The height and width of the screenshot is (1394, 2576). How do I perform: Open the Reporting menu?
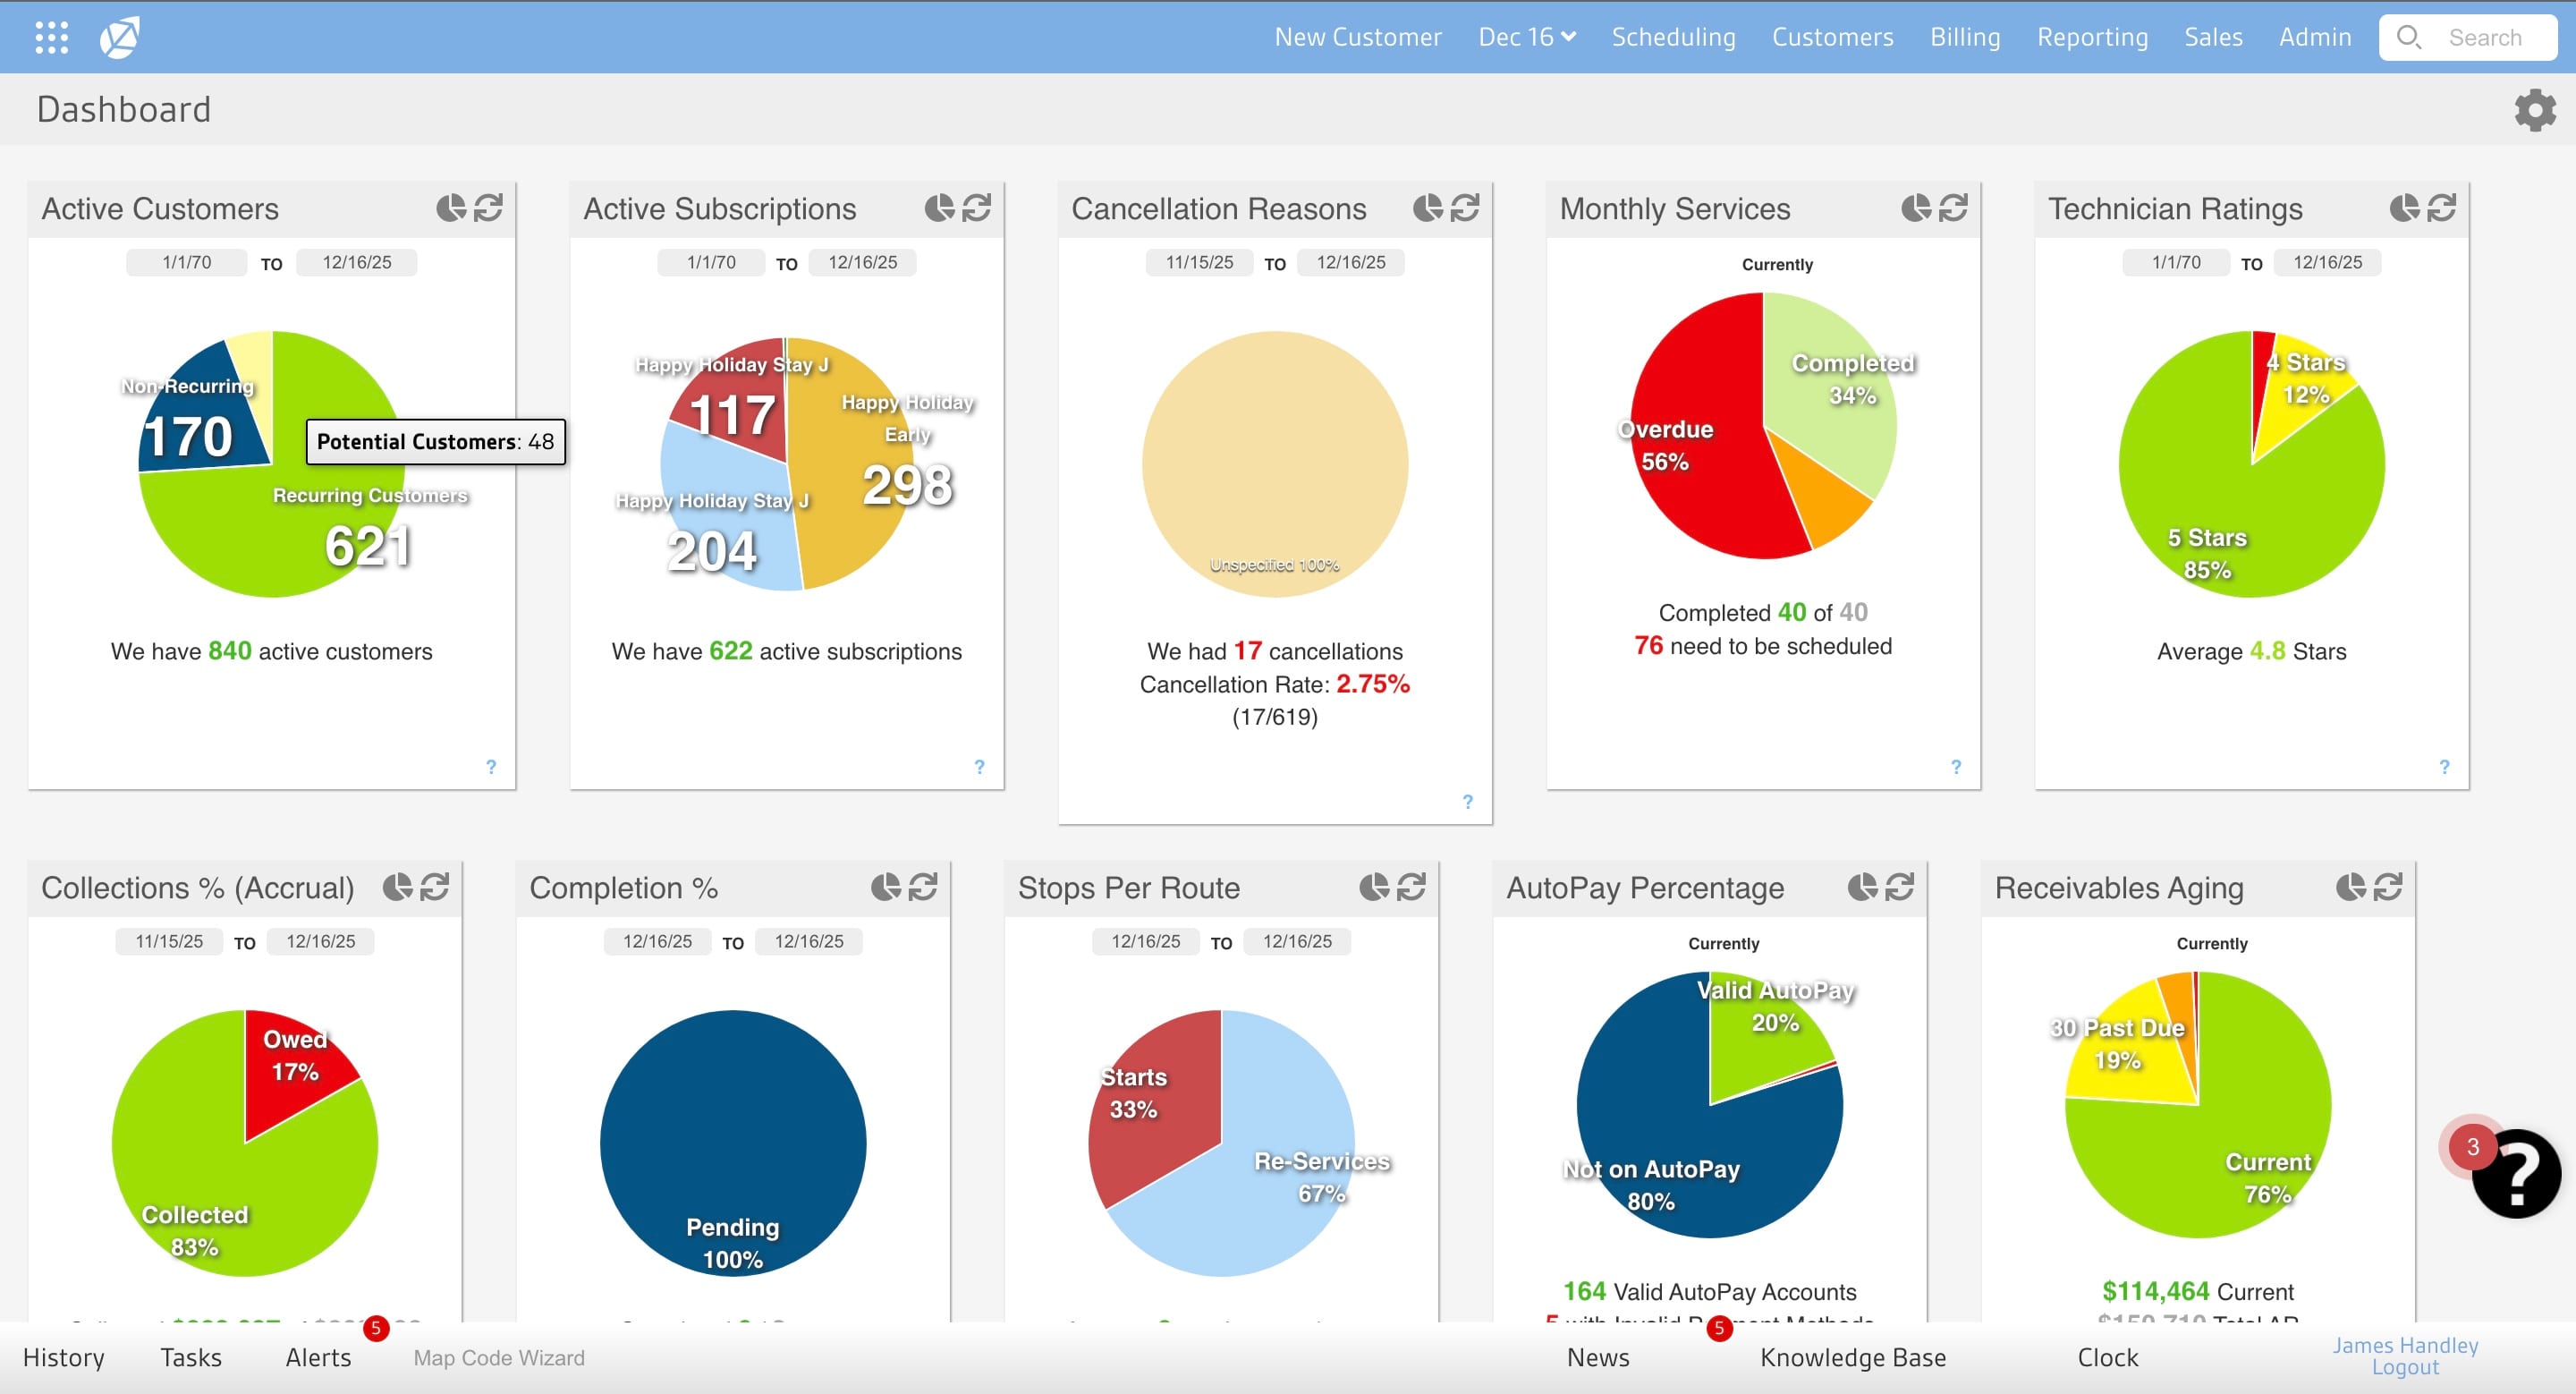[2092, 37]
